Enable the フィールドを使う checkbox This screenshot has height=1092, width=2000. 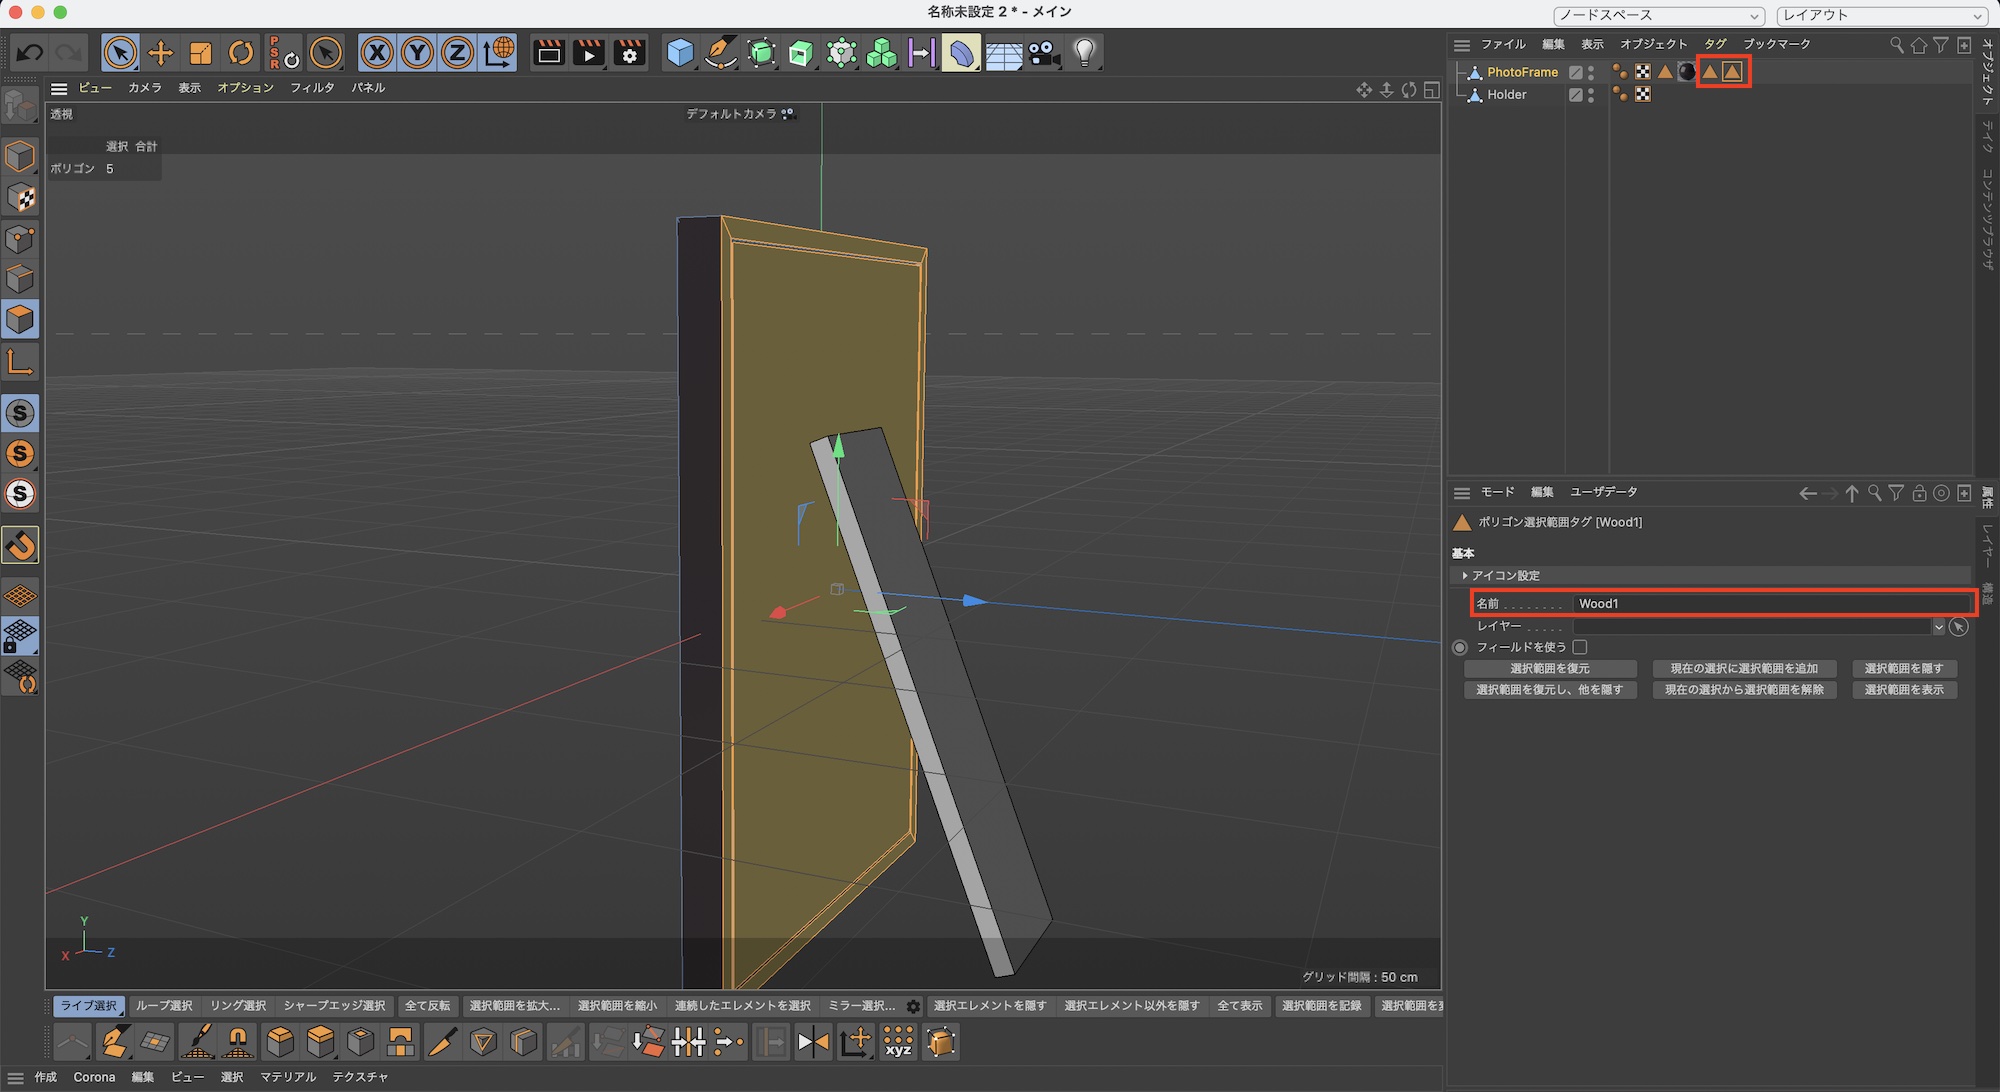(1580, 647)
